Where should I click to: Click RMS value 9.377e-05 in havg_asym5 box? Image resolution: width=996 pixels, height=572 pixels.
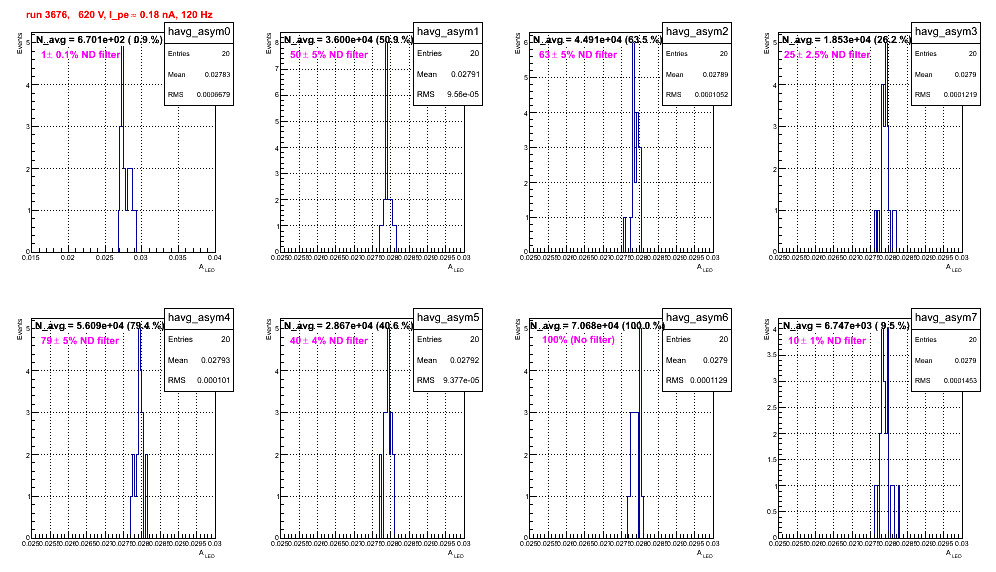point(461,380)
